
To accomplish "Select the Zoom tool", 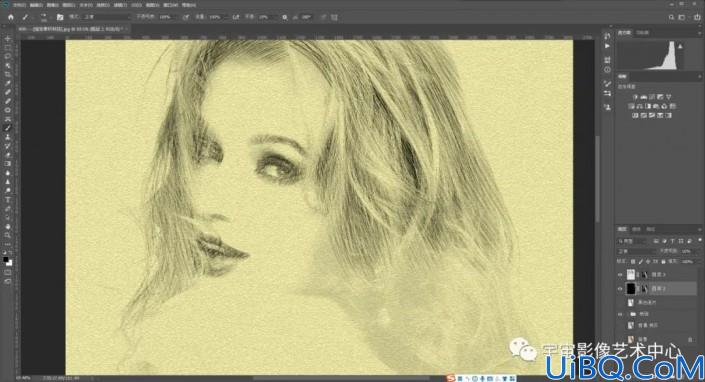I will tap(8, 235).
